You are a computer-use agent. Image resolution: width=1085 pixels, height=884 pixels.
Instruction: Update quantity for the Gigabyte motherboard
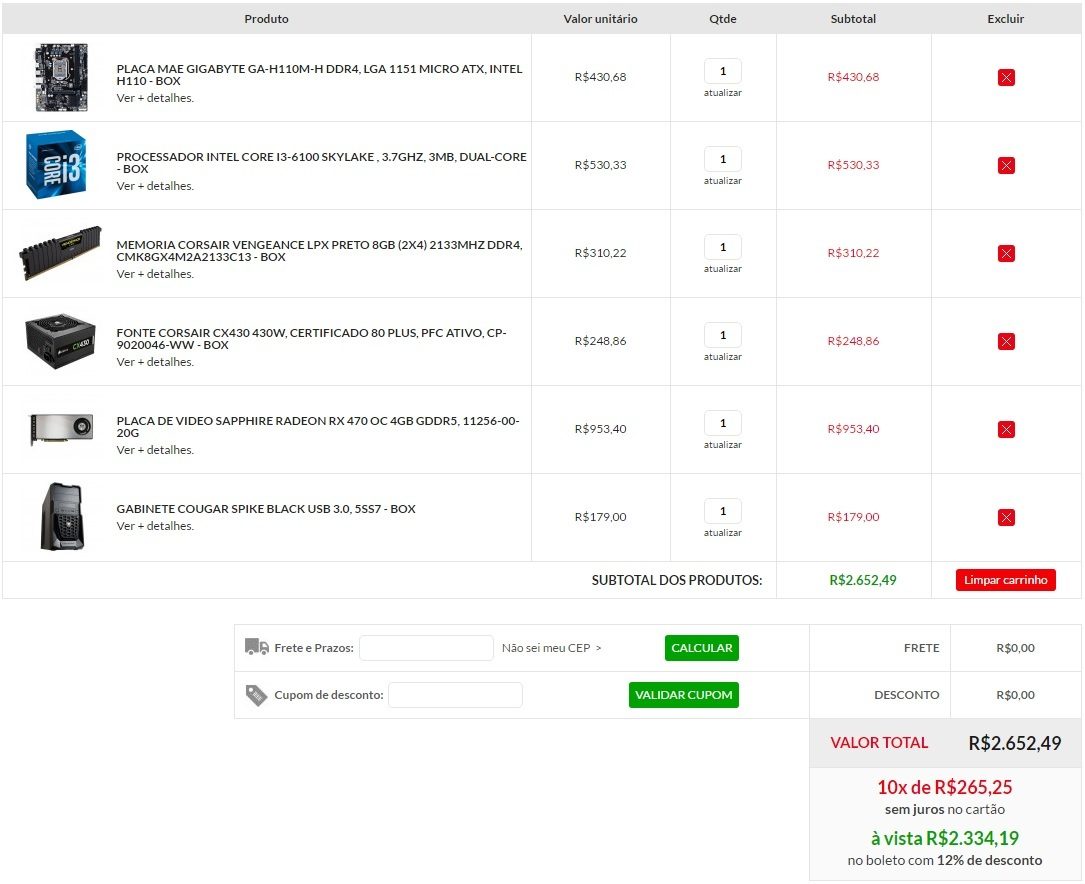click(x=723, y=93)
